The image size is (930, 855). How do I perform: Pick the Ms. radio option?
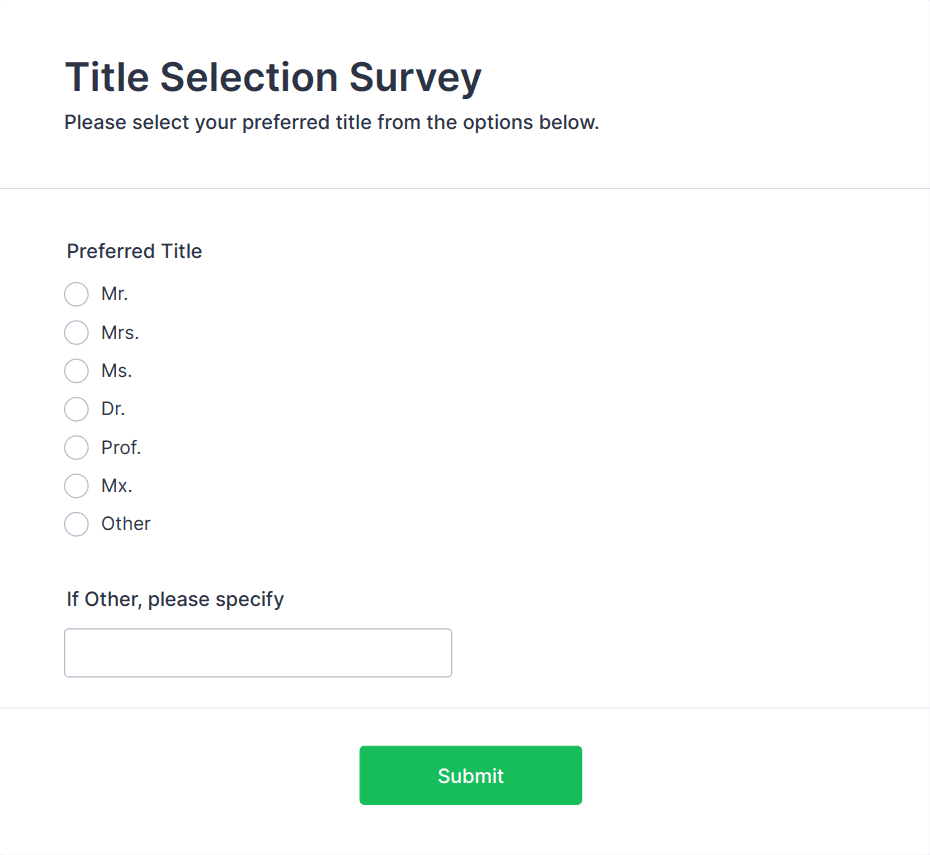pyautogui.click(x=76, y=371)
